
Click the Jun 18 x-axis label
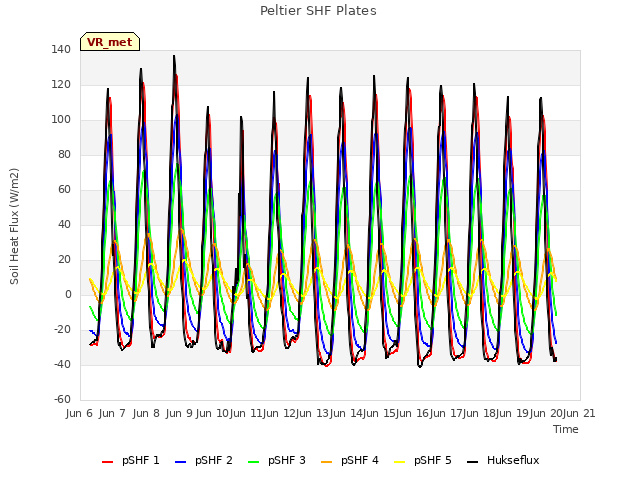[x=480, y=414]
